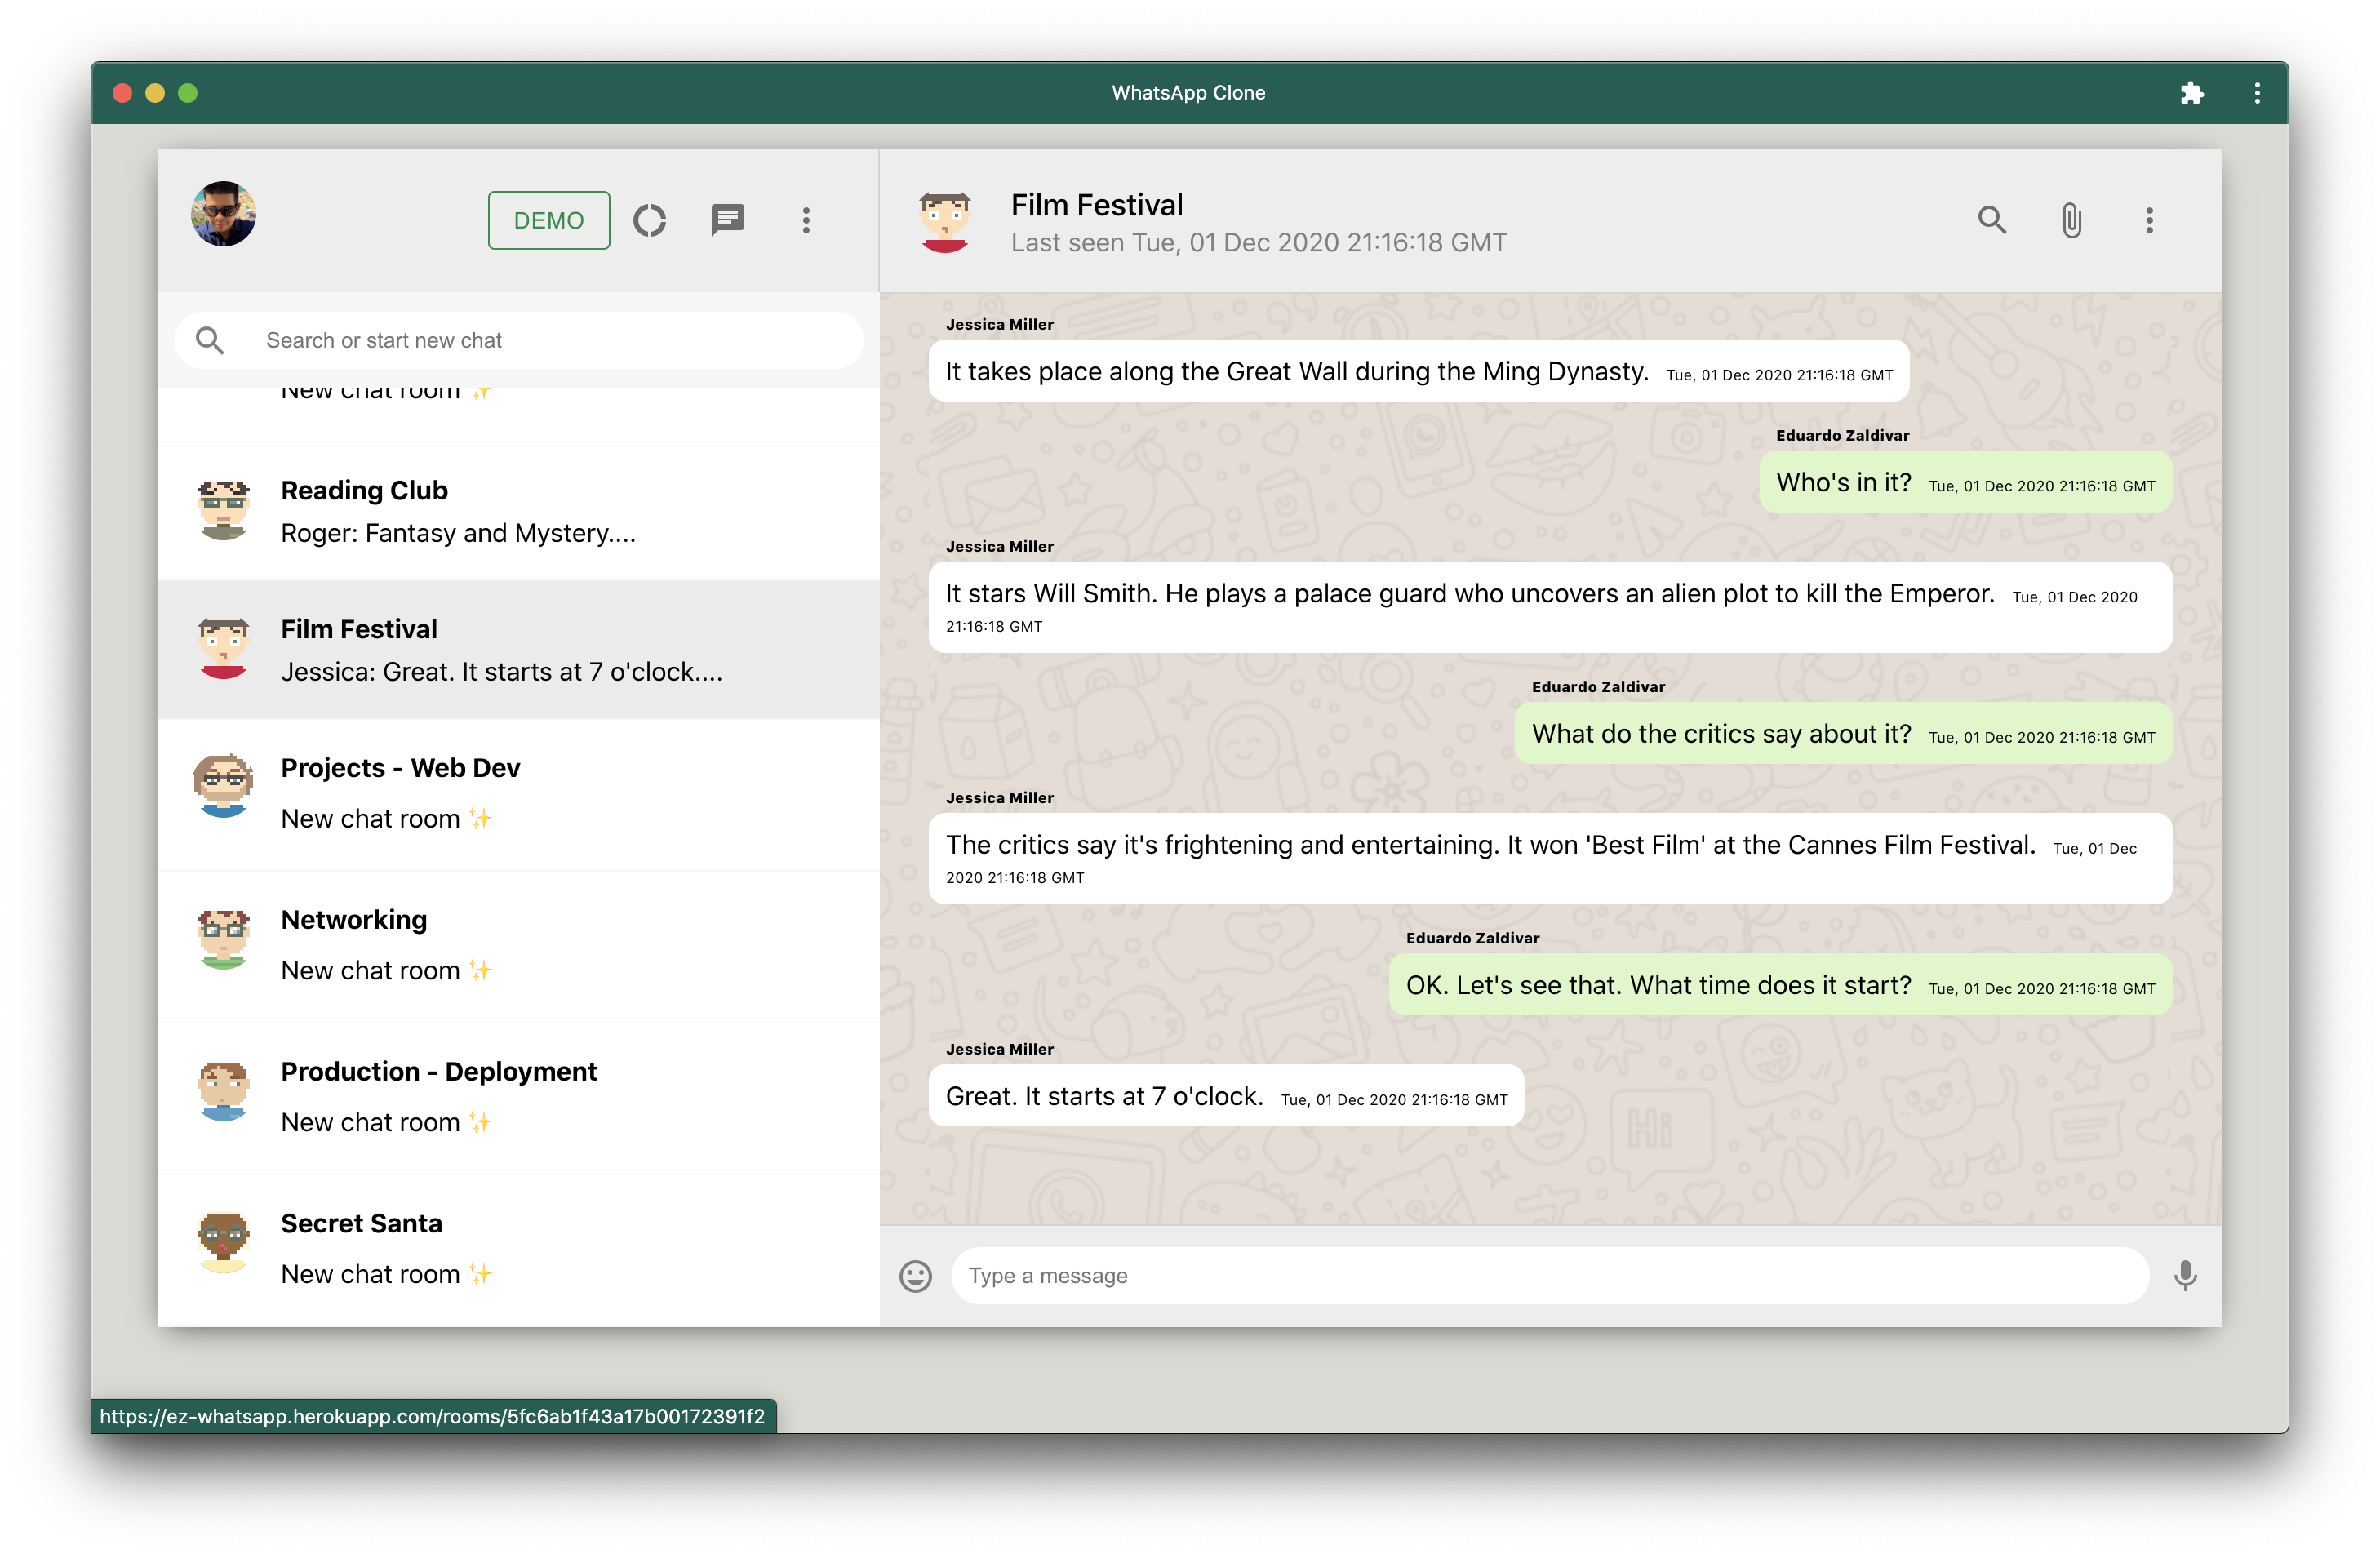
Task: Click the DEMO button
Action: coord(548,220)
